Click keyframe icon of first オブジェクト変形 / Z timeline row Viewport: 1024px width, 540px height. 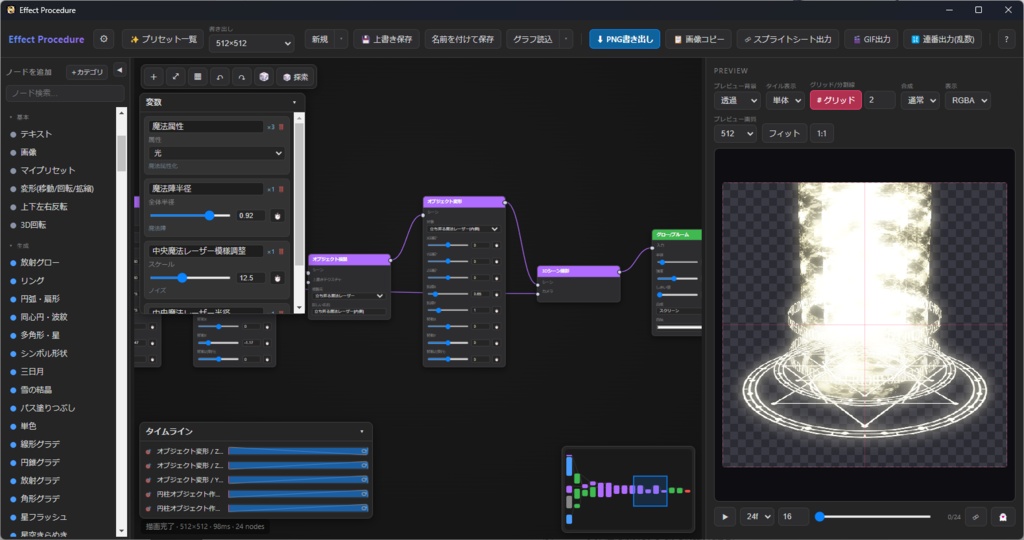coord(148,451)
